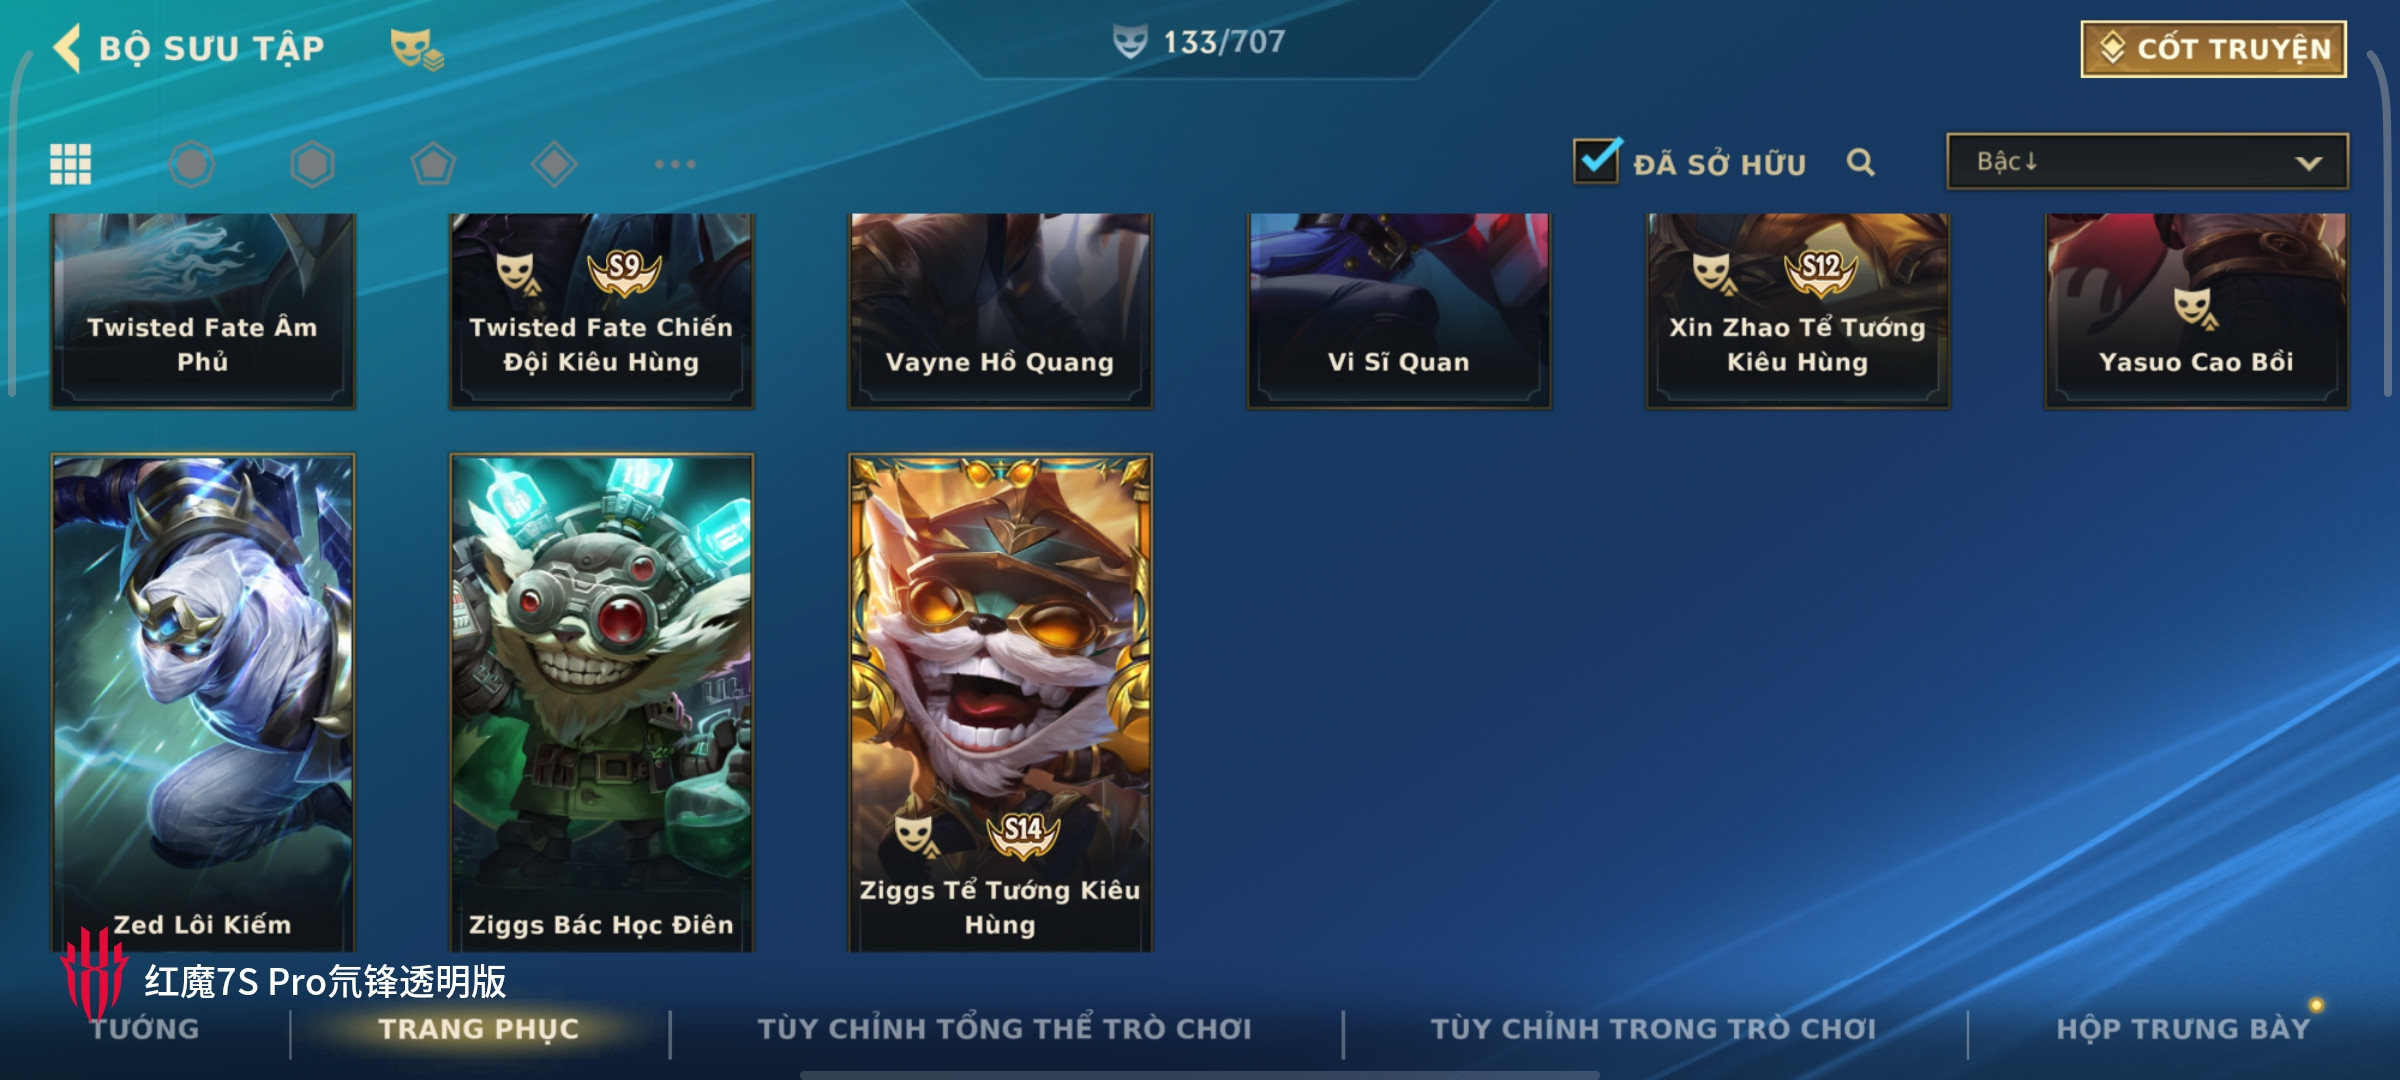Uncheck the Đã Sở Hữu checkbox

click(1596, 160)
